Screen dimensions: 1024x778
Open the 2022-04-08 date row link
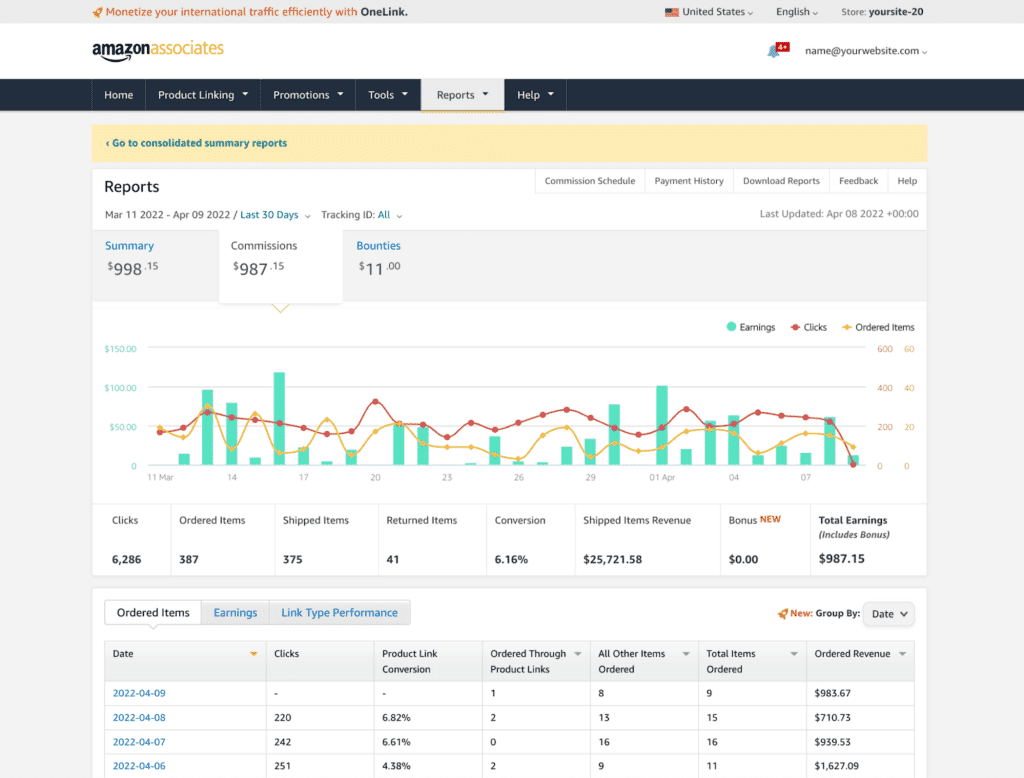(139, 718)
